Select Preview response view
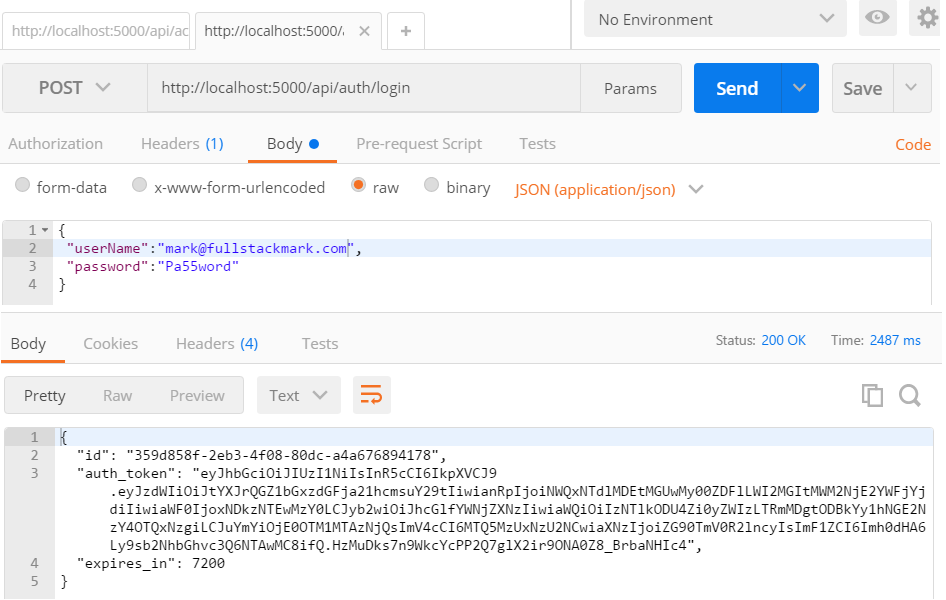This screenshot has width=946, height=600. click(197, 395)
